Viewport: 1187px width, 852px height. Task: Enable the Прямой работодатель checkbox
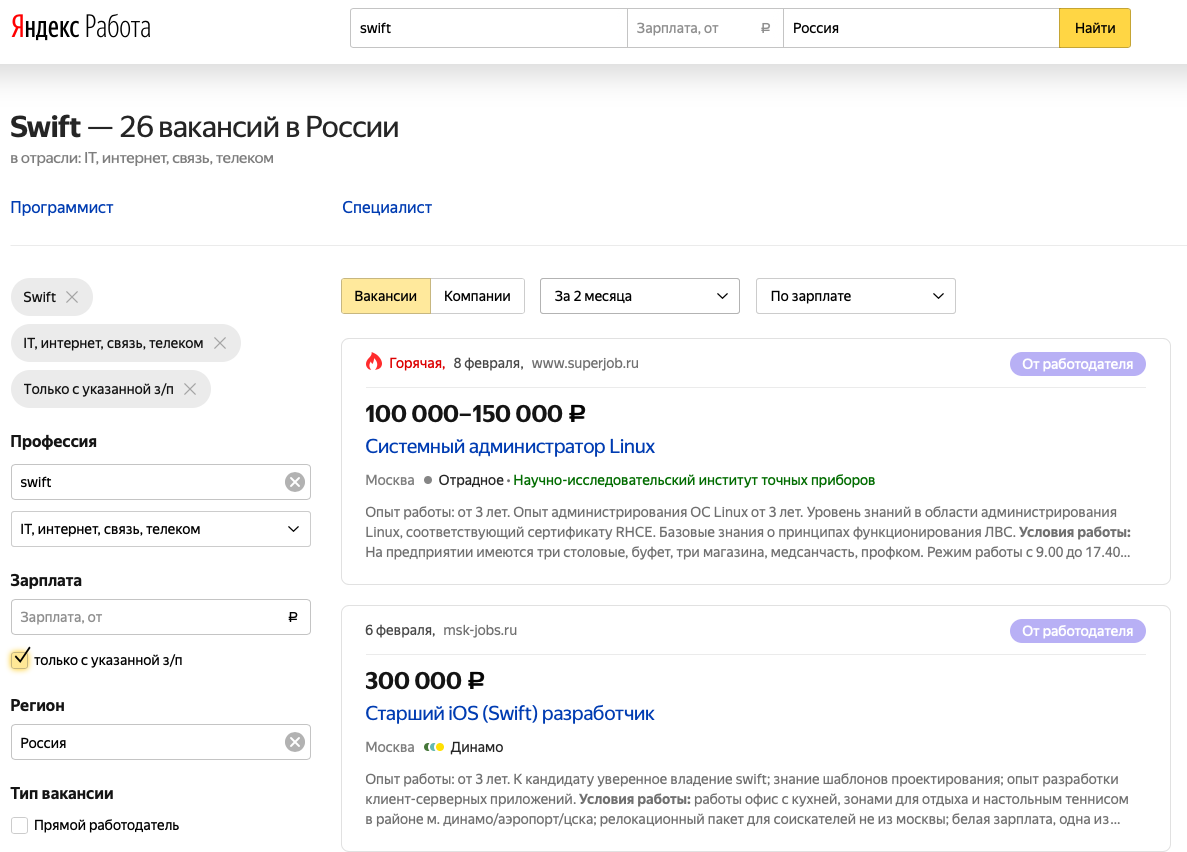pyautogui.click(x=20, y=825)
